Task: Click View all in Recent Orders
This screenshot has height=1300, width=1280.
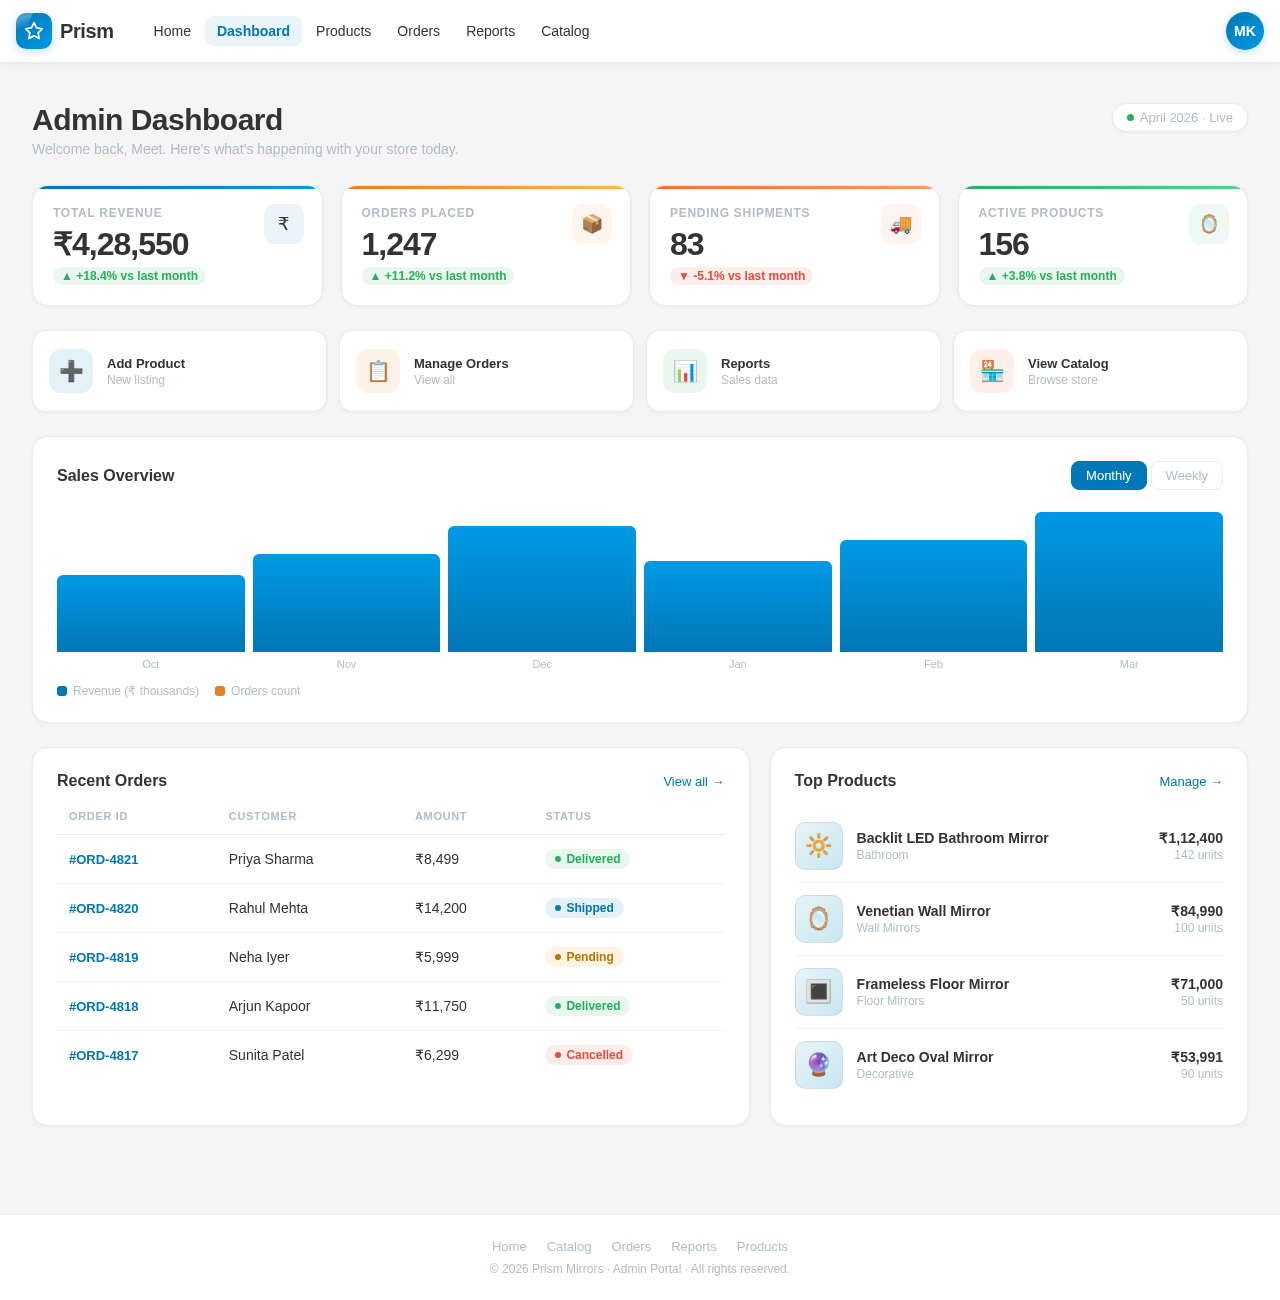Action: [x=693, y=782]
